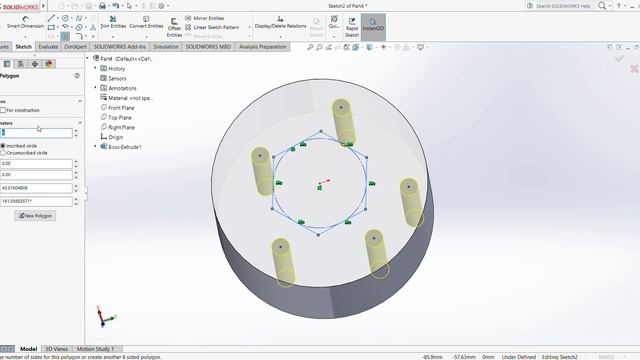This screenshot has height=360, width=640.
Task: Click the View Settings monitor icon
Action: click(x=420, y=47)
